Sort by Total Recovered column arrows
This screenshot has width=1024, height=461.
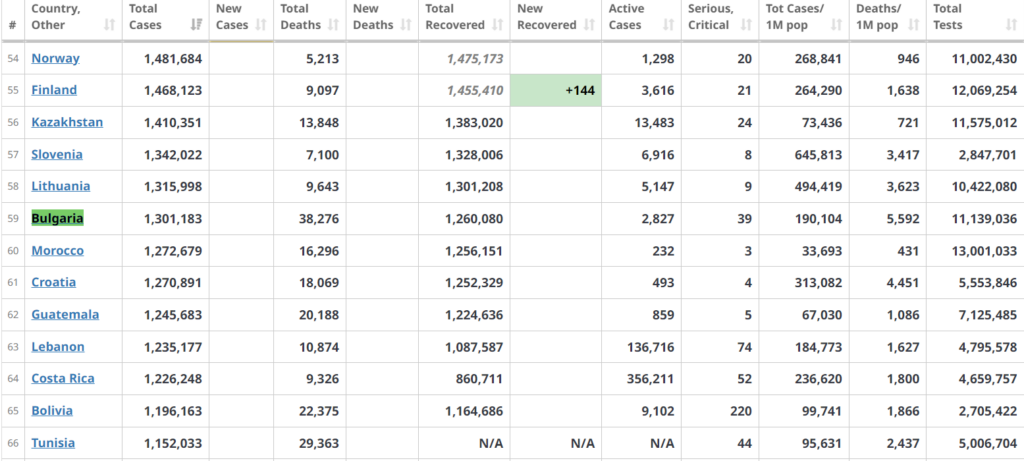497,25
